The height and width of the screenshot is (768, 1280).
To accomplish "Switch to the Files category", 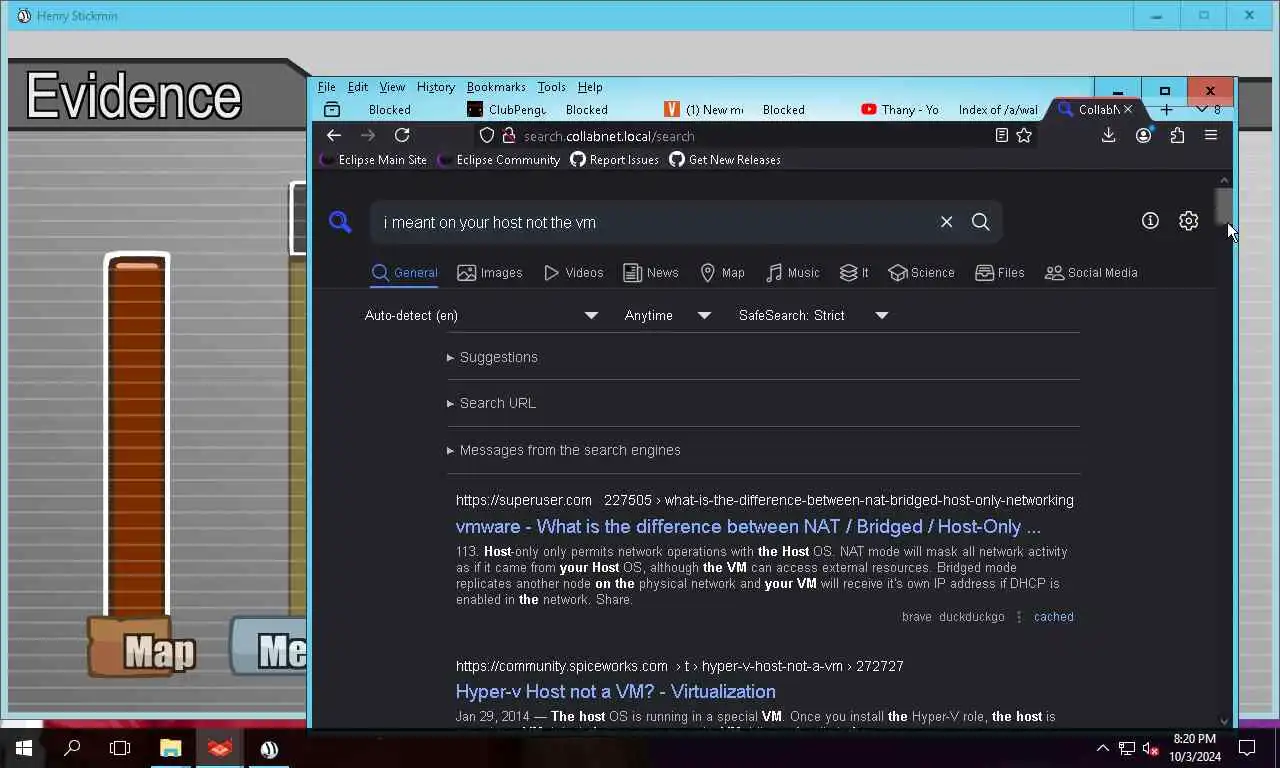I will click(x=999, y=272).
